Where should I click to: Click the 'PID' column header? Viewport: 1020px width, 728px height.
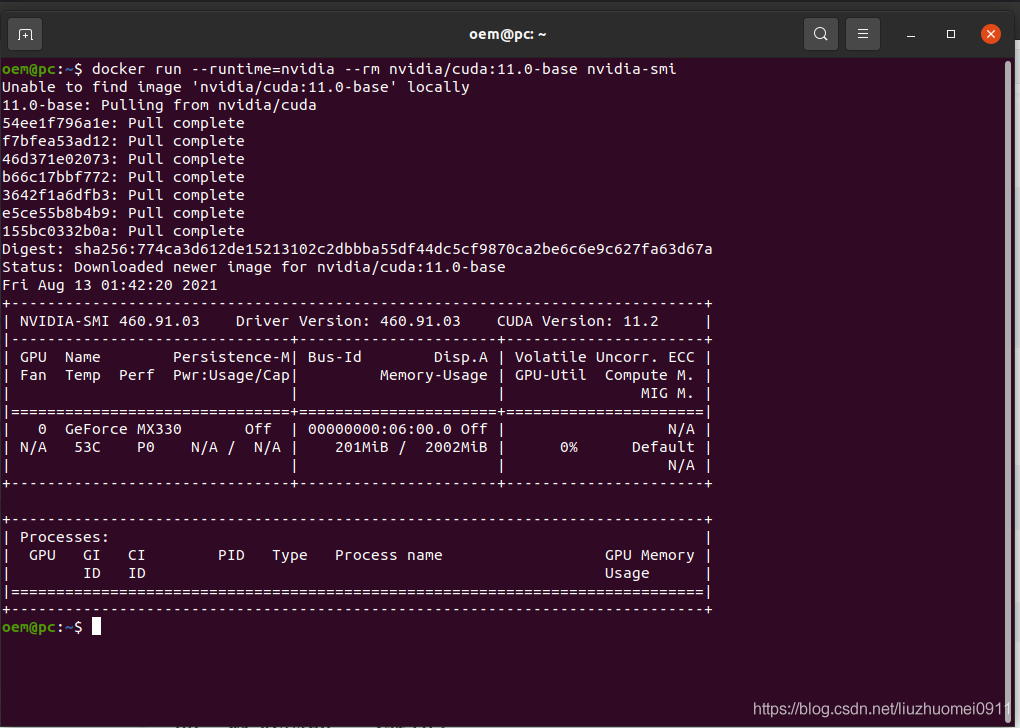click(x=231, y=556)
